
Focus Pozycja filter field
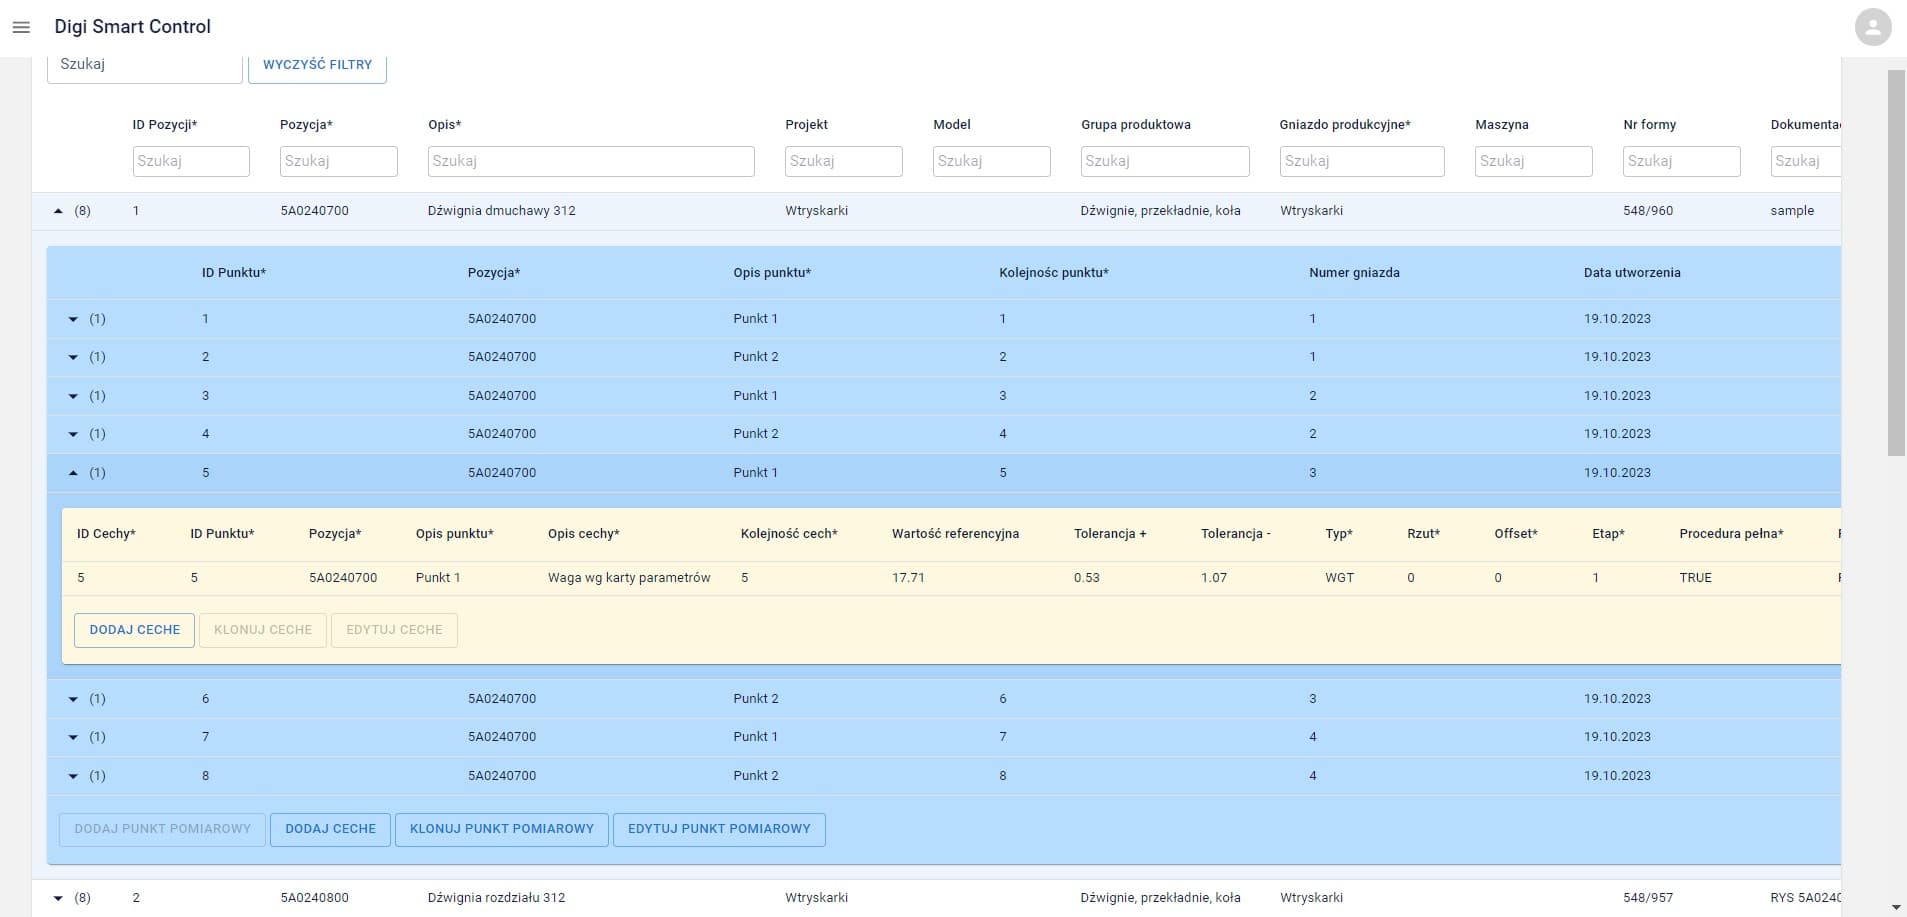click(x=339, y=161)
